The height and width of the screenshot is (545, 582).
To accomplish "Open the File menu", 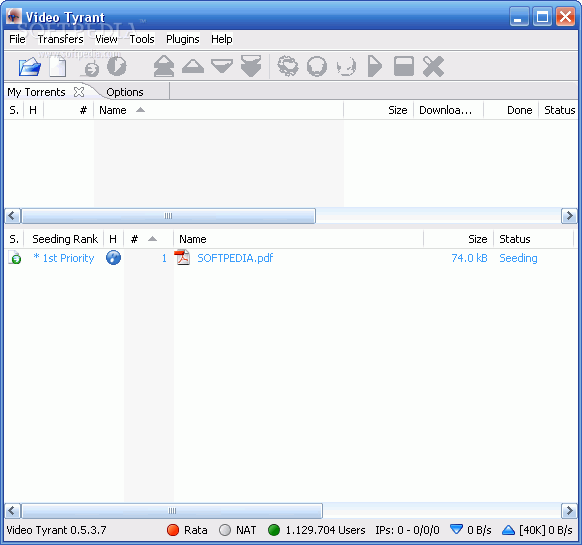I will tap(17, 39).
